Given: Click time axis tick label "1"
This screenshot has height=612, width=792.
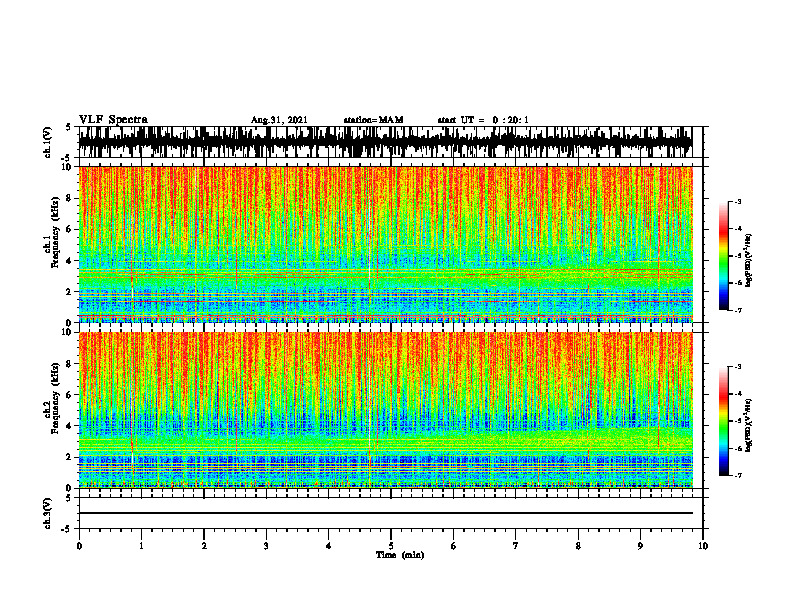Looking at the screenshot, I should [x=141, y=546].
